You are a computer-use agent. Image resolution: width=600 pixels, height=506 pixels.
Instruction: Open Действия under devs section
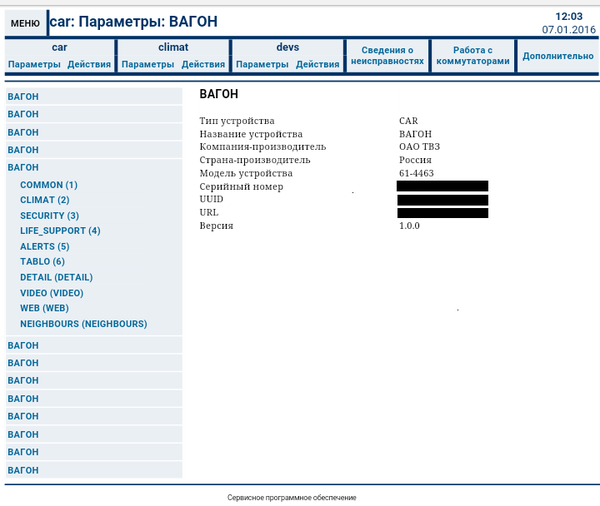(318, 64)
